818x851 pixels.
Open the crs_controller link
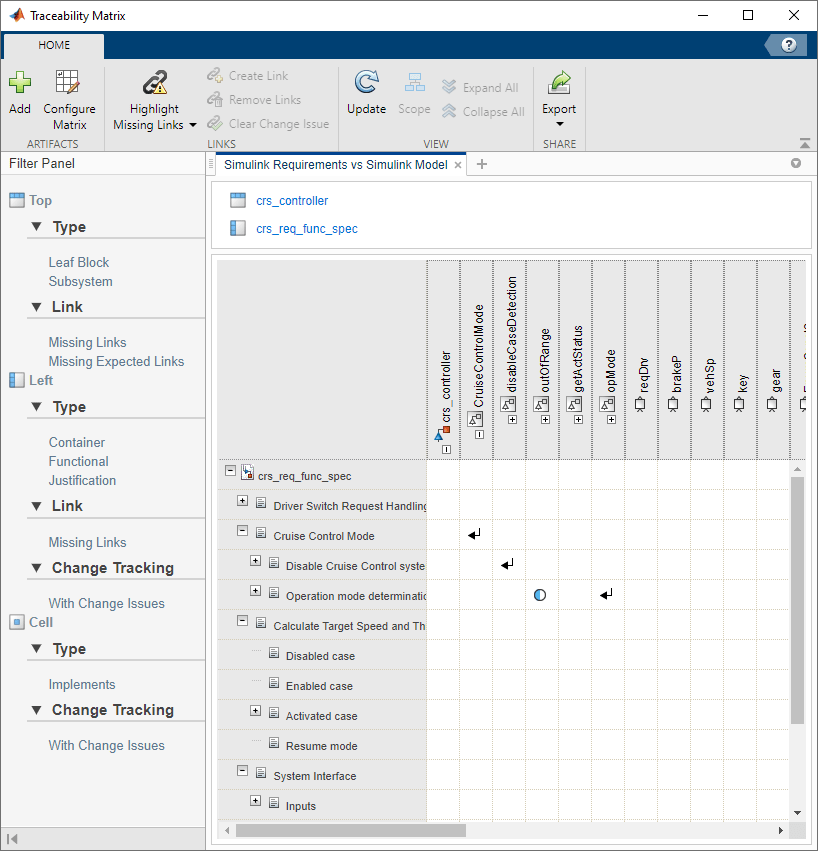coord(292,201)
